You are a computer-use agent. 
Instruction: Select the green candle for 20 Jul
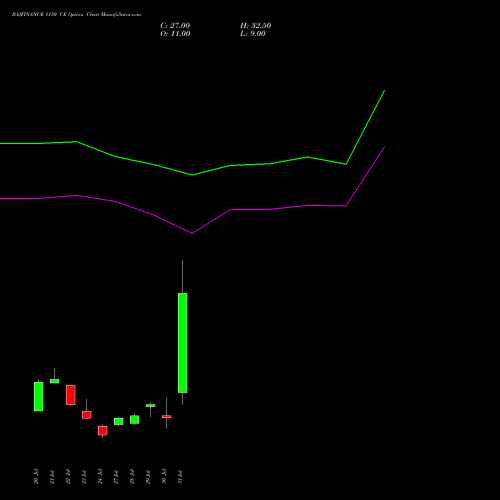coord(39,396)
